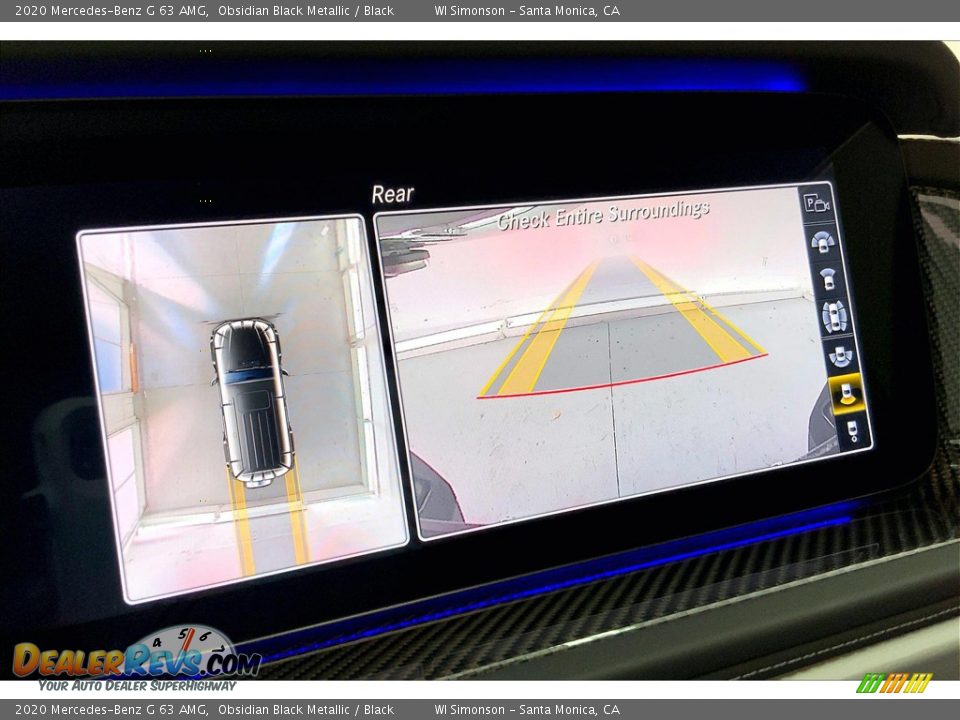Tap the rear camera feed with guide lines
This screenshot has height=720, width=960.
pos(624,361)
